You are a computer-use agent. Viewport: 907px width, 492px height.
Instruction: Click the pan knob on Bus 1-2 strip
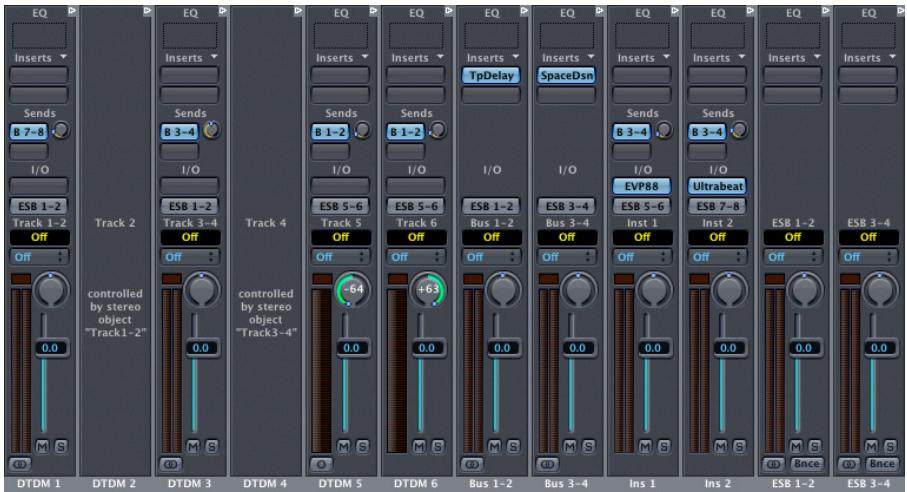coord(503,289)
